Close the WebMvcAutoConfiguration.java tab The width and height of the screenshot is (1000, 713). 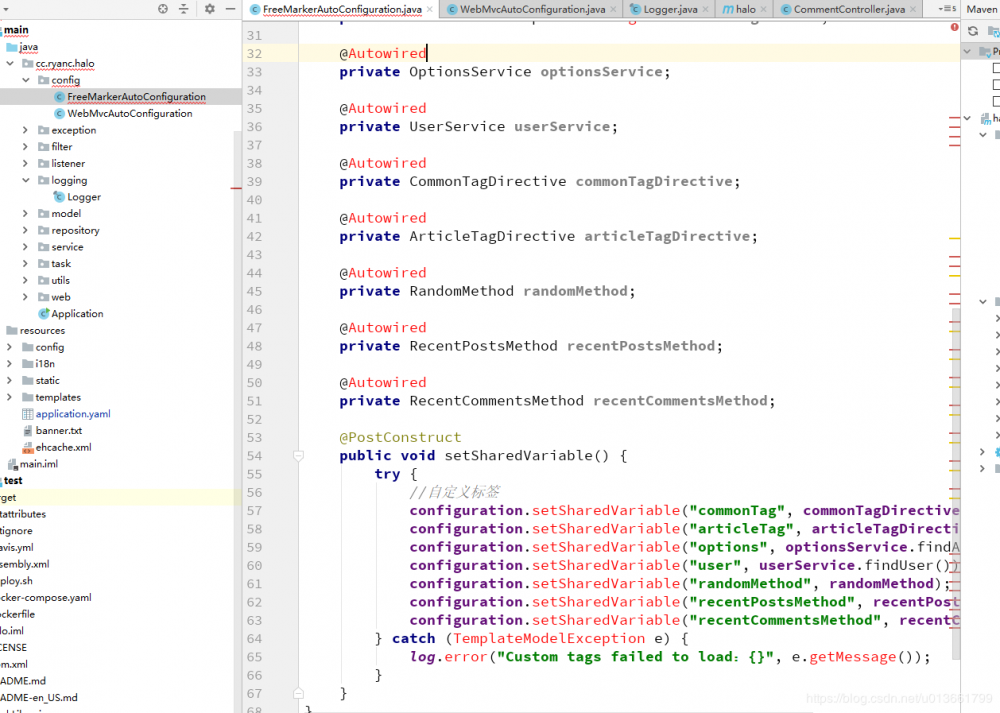pyautogui.click(x=614, y=10)
